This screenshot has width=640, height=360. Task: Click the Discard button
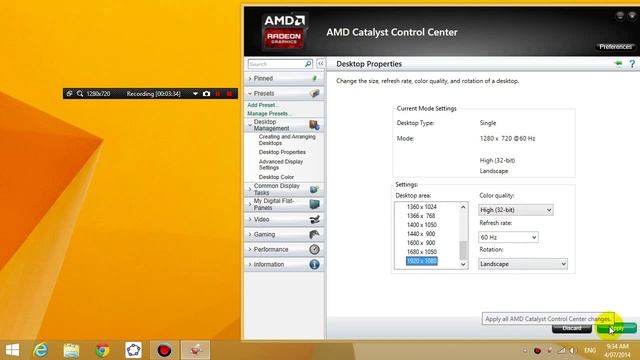point(571,328)
